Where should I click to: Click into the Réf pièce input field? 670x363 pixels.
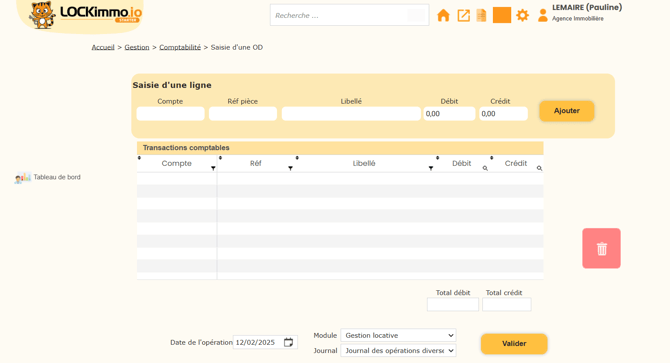coord(243,114)
